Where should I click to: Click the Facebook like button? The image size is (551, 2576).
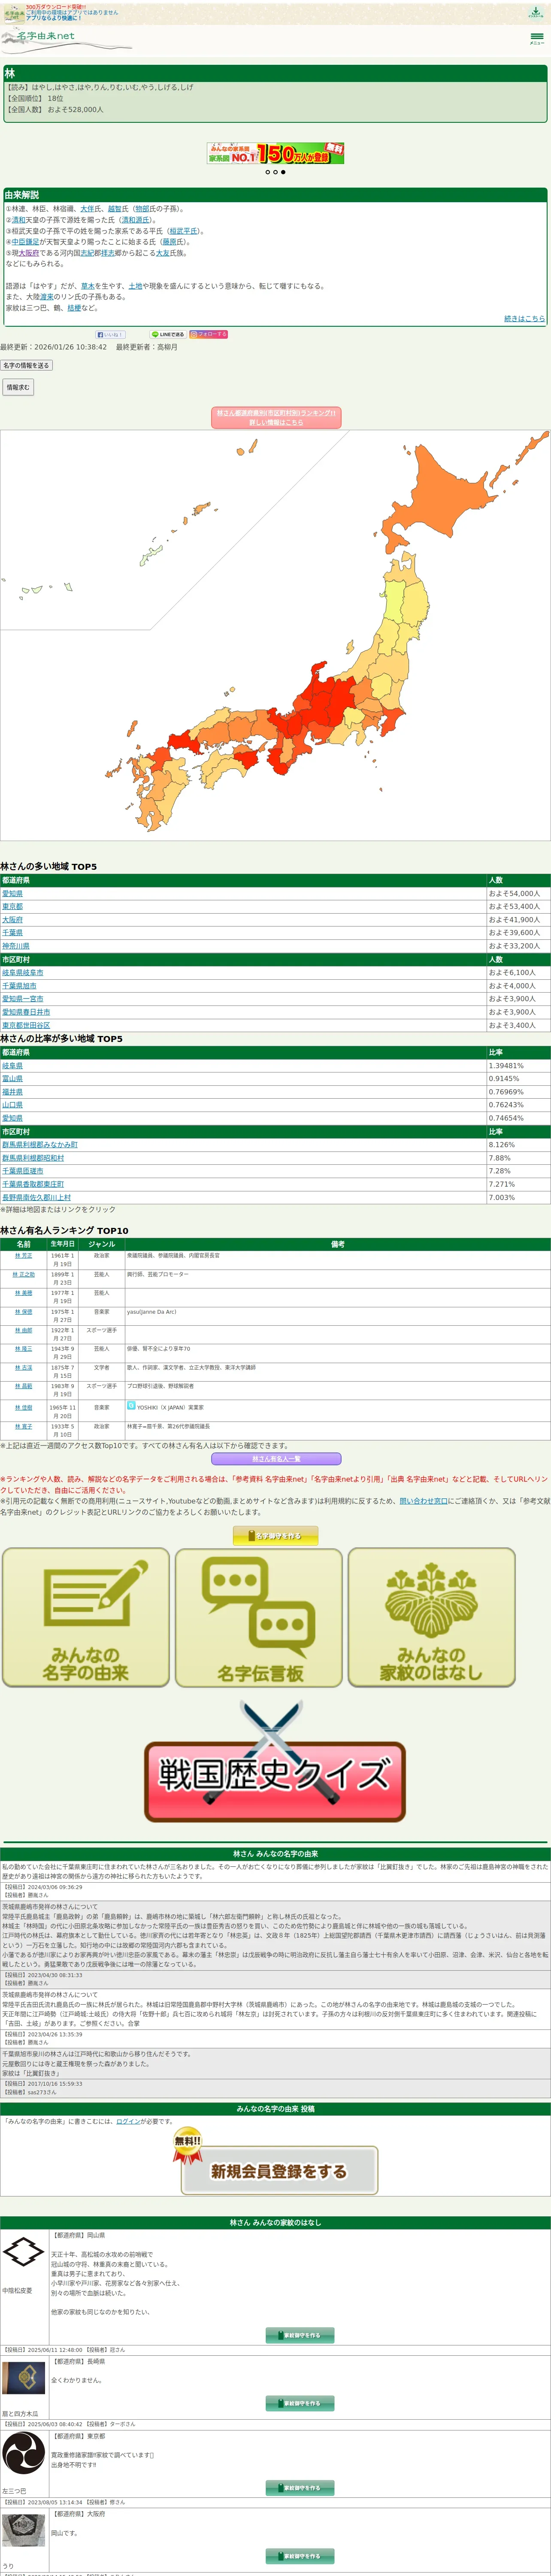(x=110, y=335)
